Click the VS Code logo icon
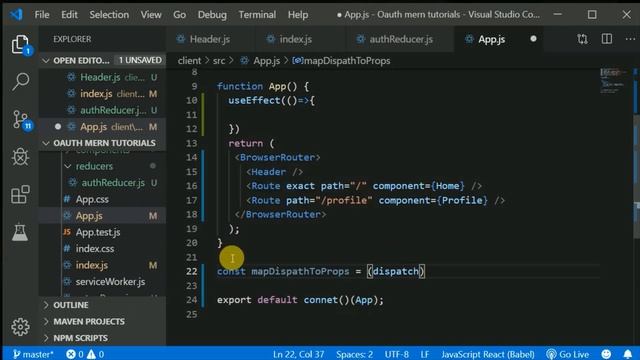This screenshot has height=360, width=640. coord(16,15)
